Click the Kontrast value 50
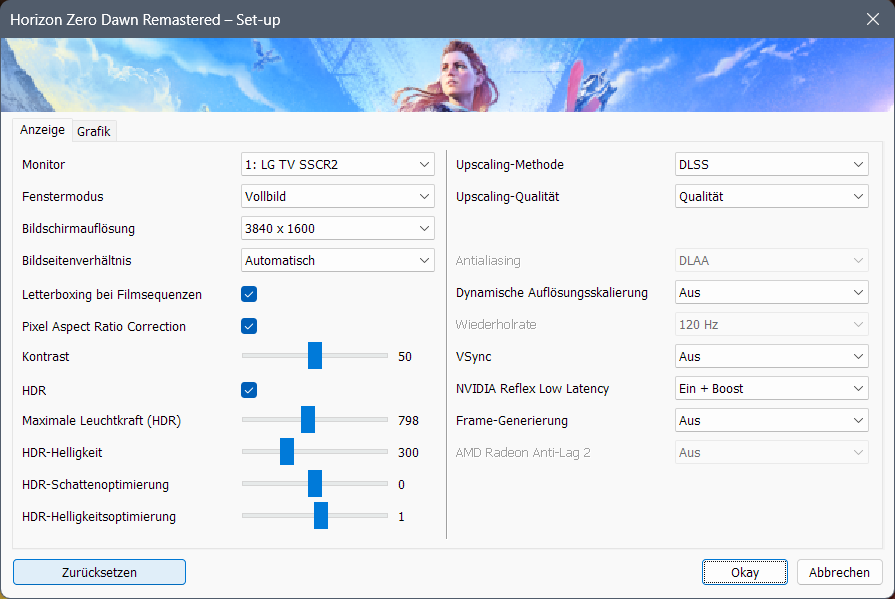This screenshot has height=599, width=895. [x=405, y=357]
